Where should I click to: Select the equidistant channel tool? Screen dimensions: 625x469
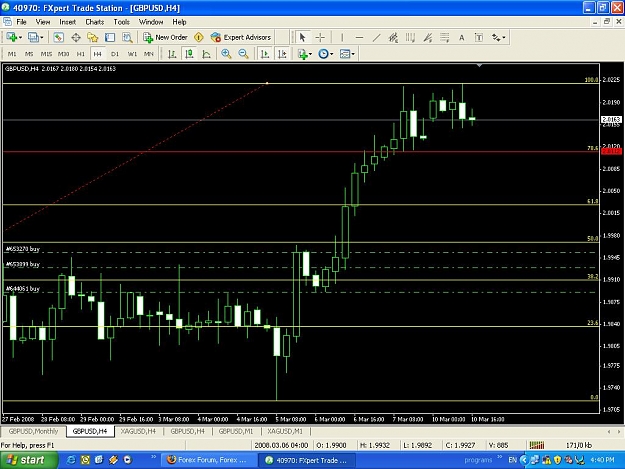[393, 37]
